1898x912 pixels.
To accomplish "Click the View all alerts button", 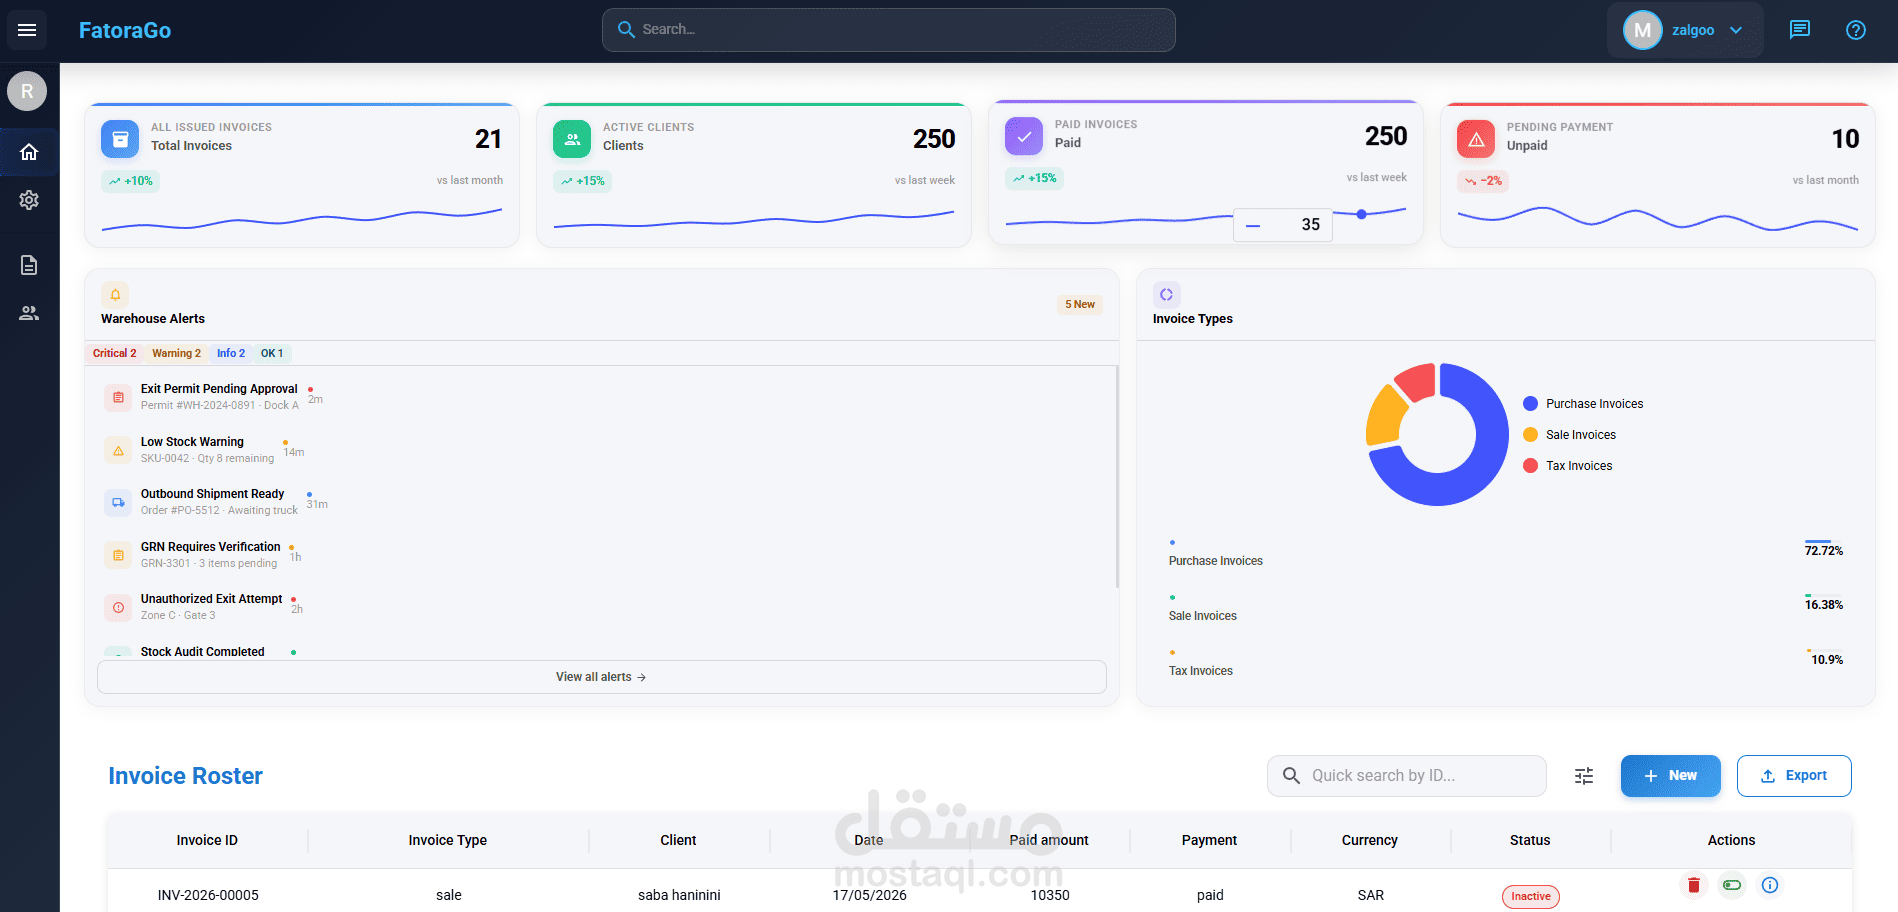I will tap(602, 677).
